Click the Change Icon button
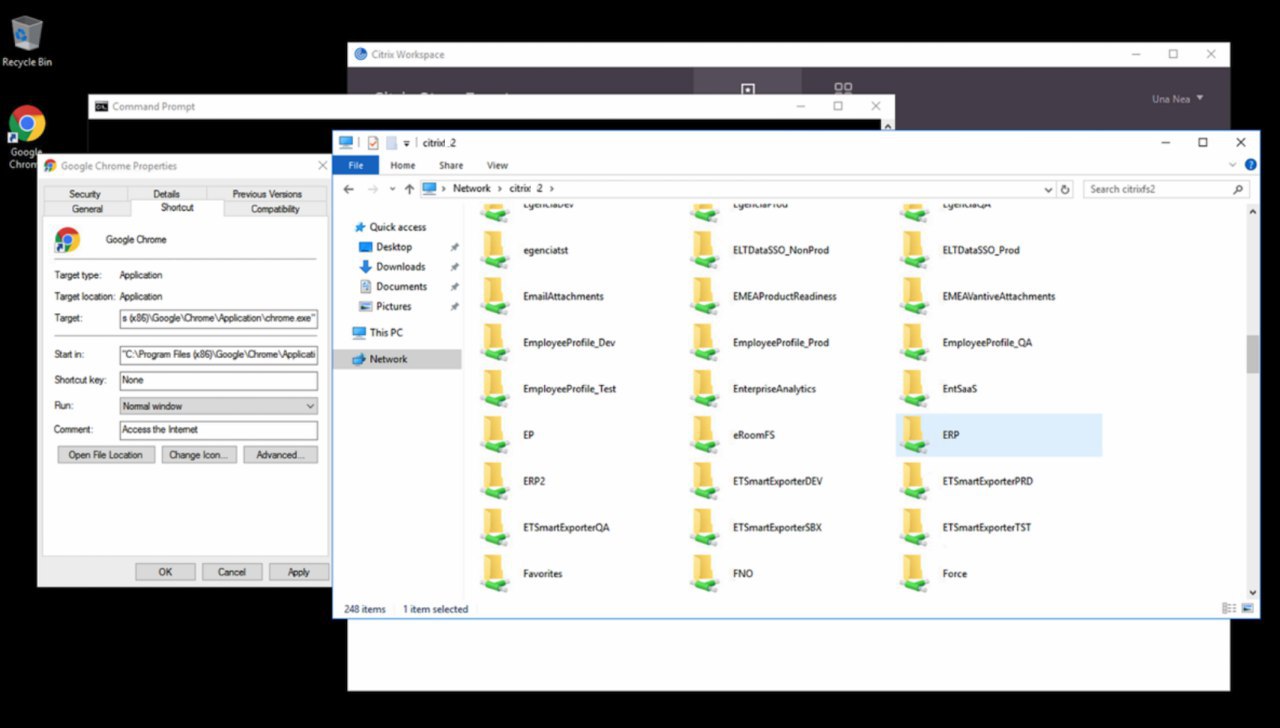 (199, 455)
